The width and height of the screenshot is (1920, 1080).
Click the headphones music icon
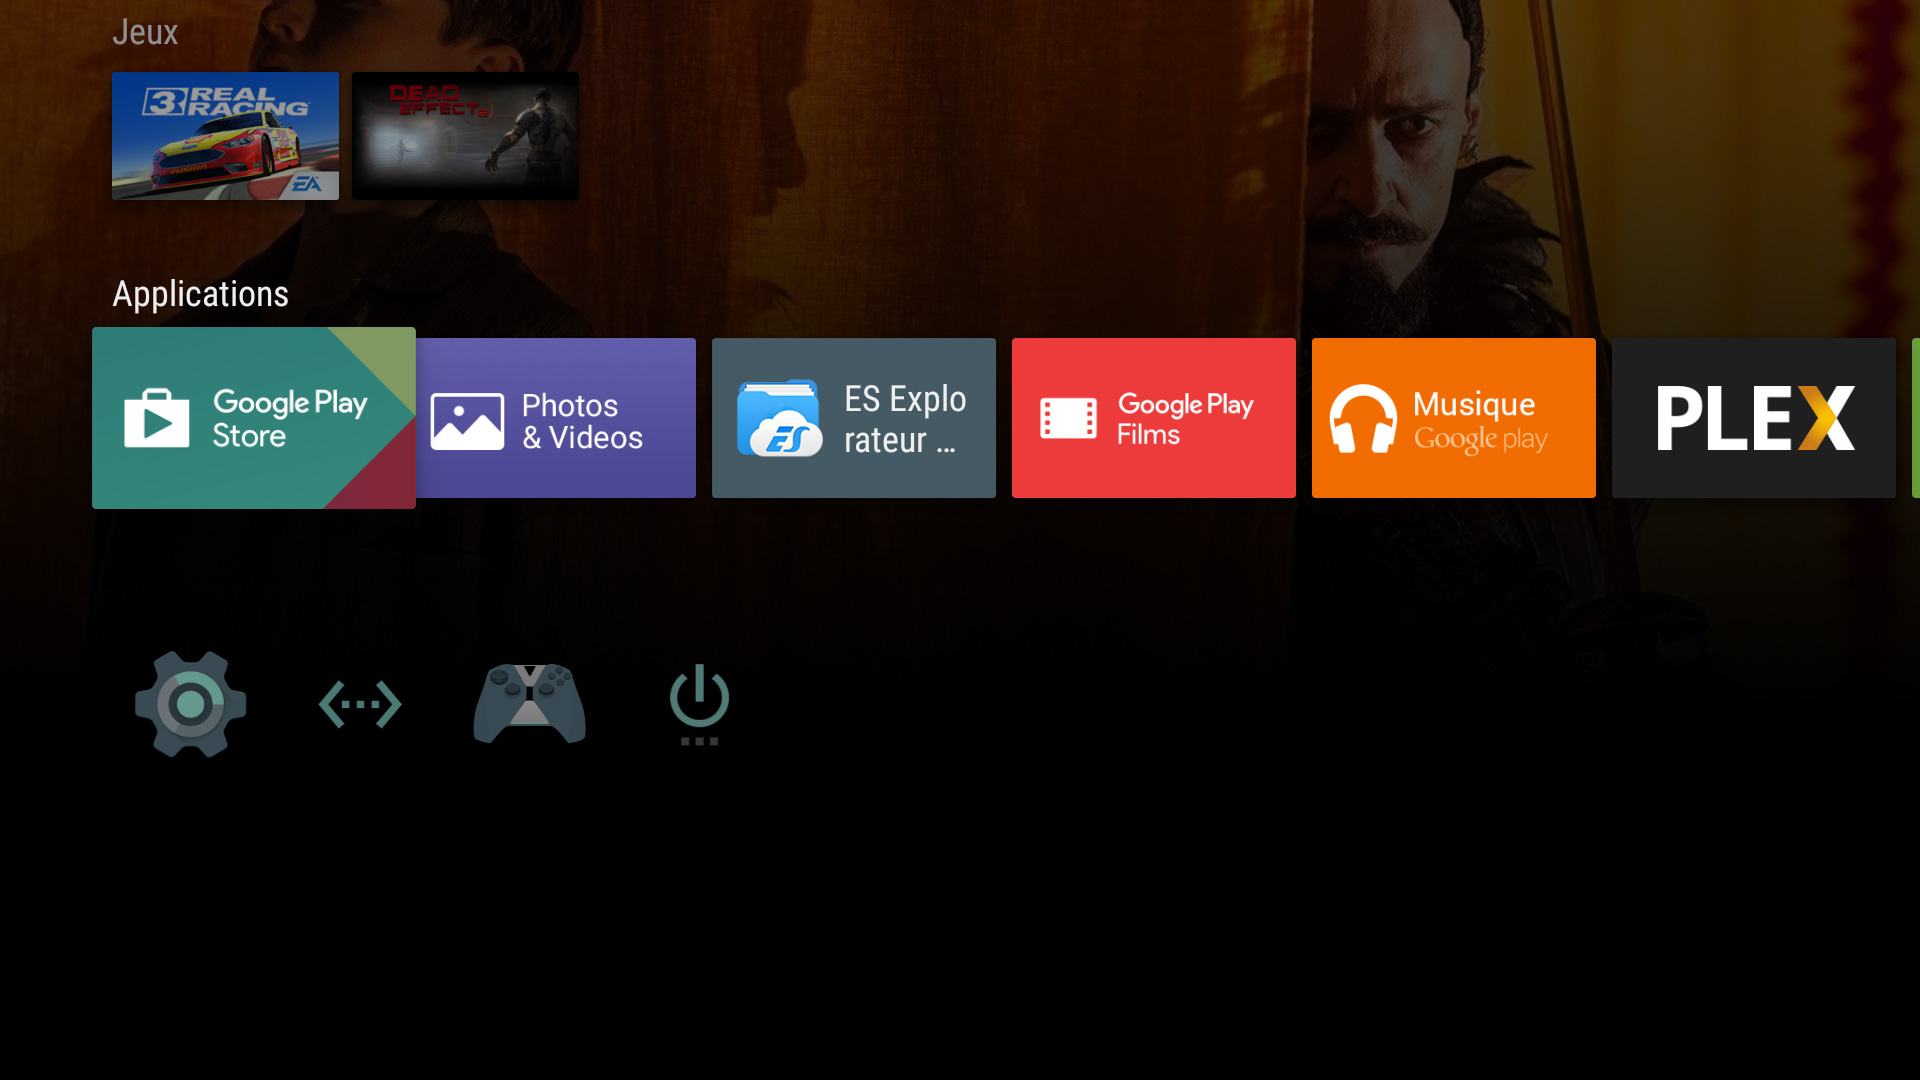tap(1362, 418)
